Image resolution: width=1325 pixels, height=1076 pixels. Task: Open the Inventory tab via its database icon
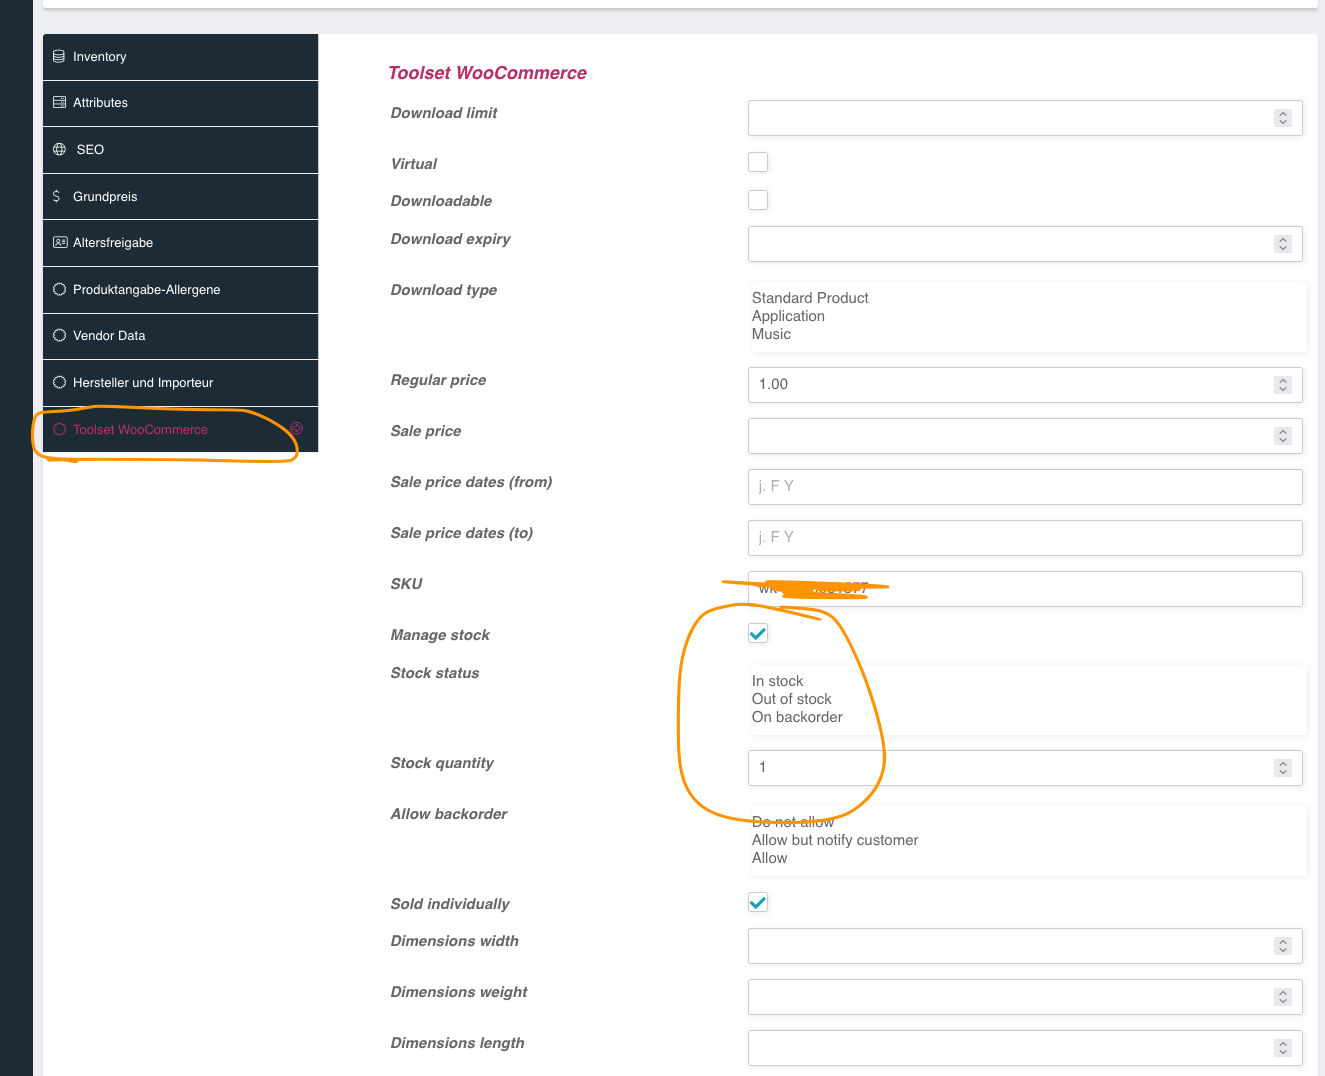[59, 57]
